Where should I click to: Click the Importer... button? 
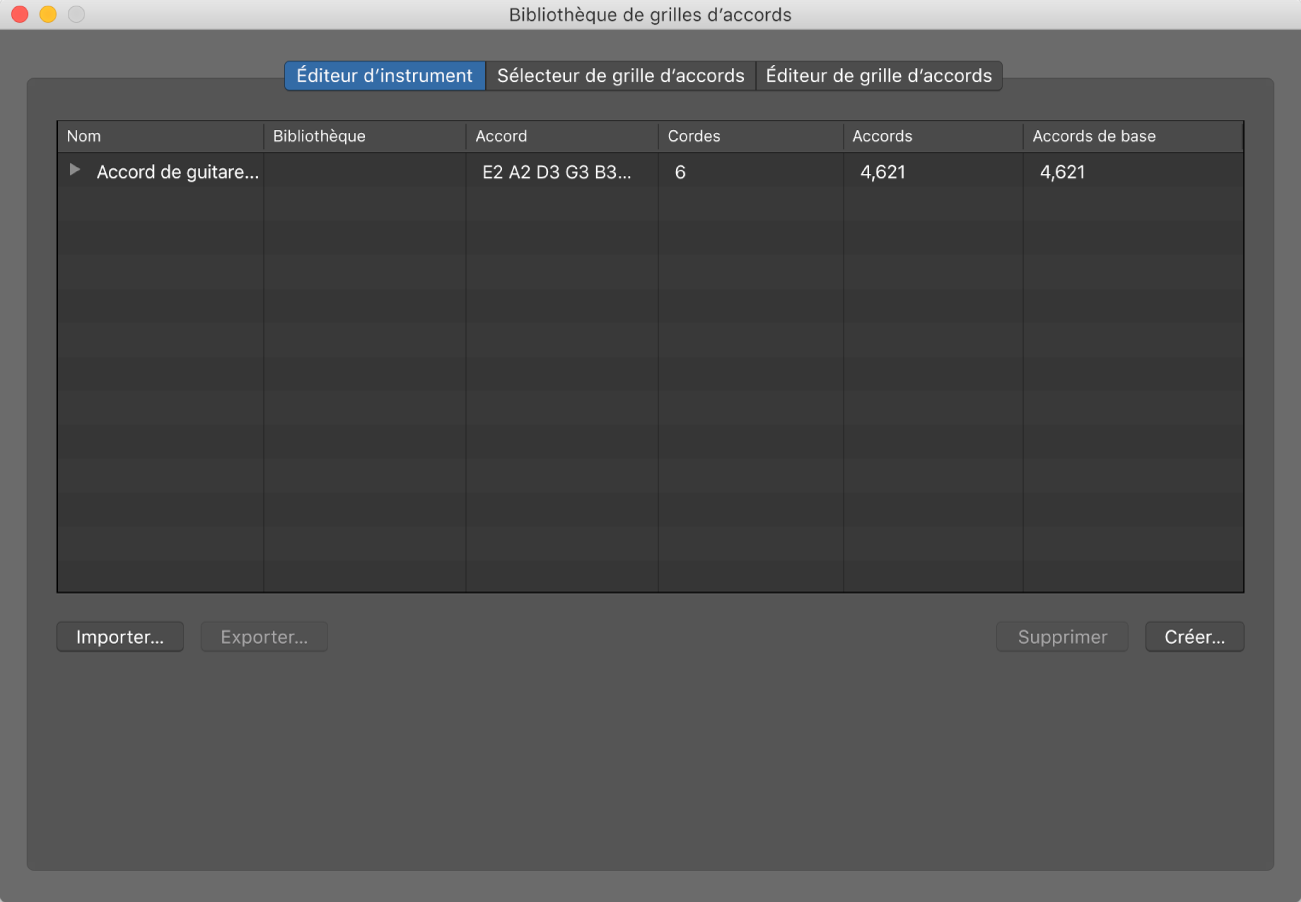point(120,637)
